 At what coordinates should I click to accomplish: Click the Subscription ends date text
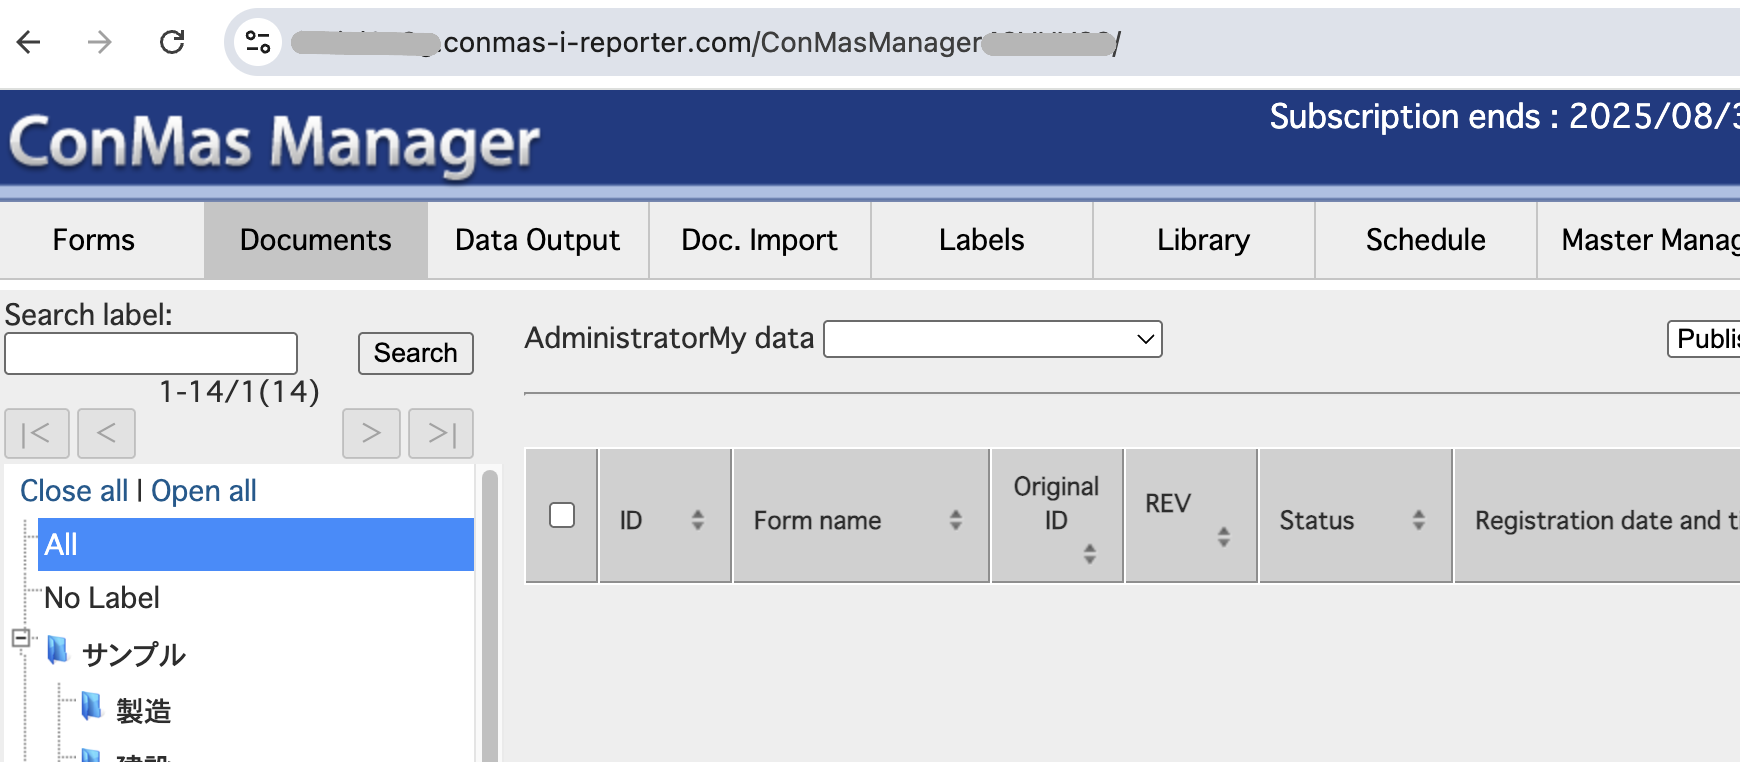pos(1505,117)
